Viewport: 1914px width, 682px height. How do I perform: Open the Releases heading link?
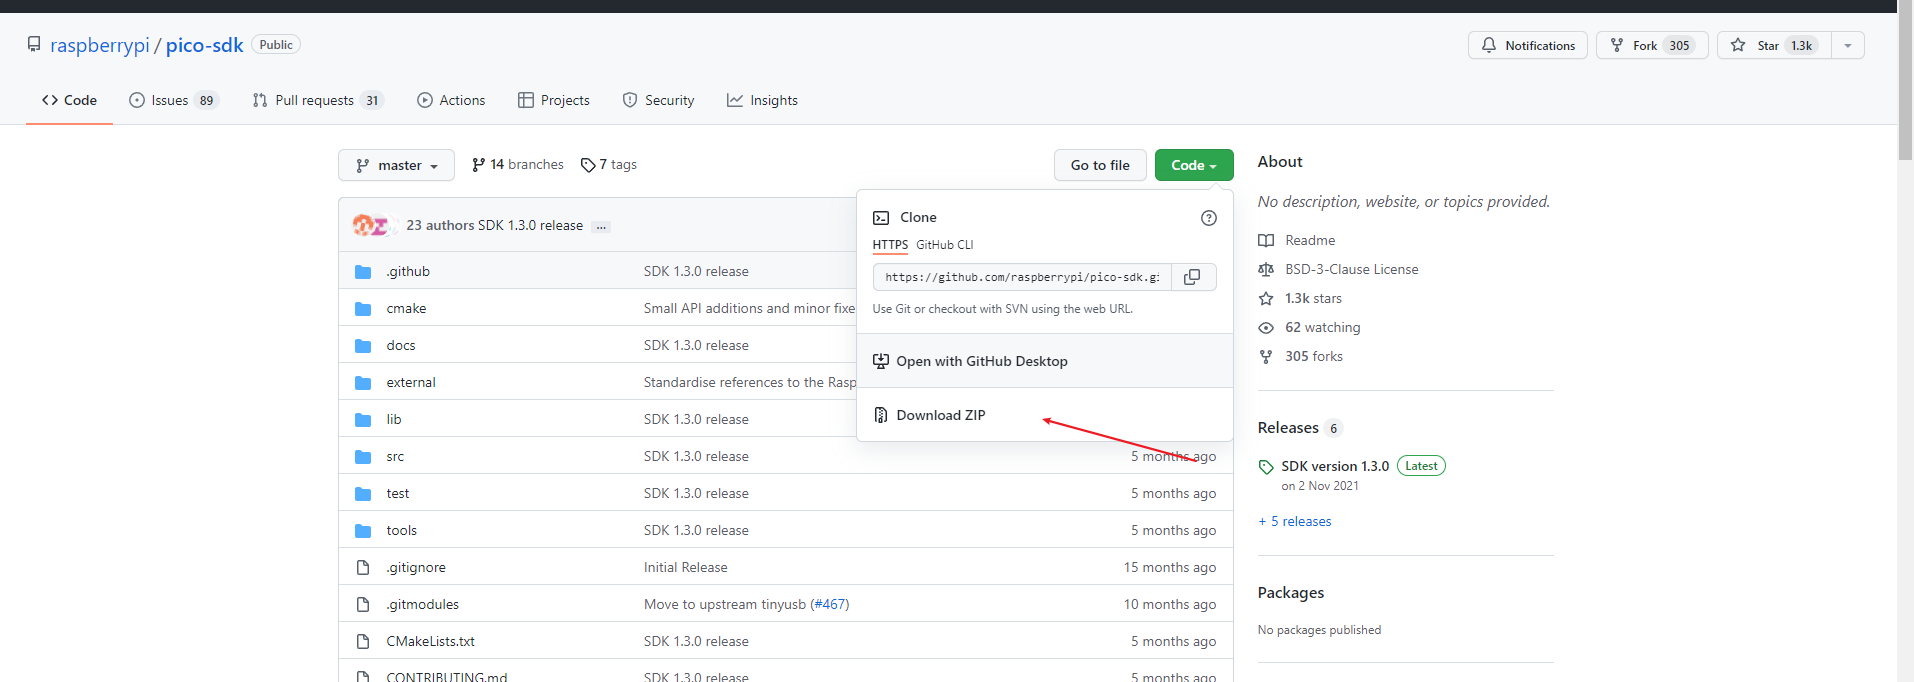coord(1288,427)
